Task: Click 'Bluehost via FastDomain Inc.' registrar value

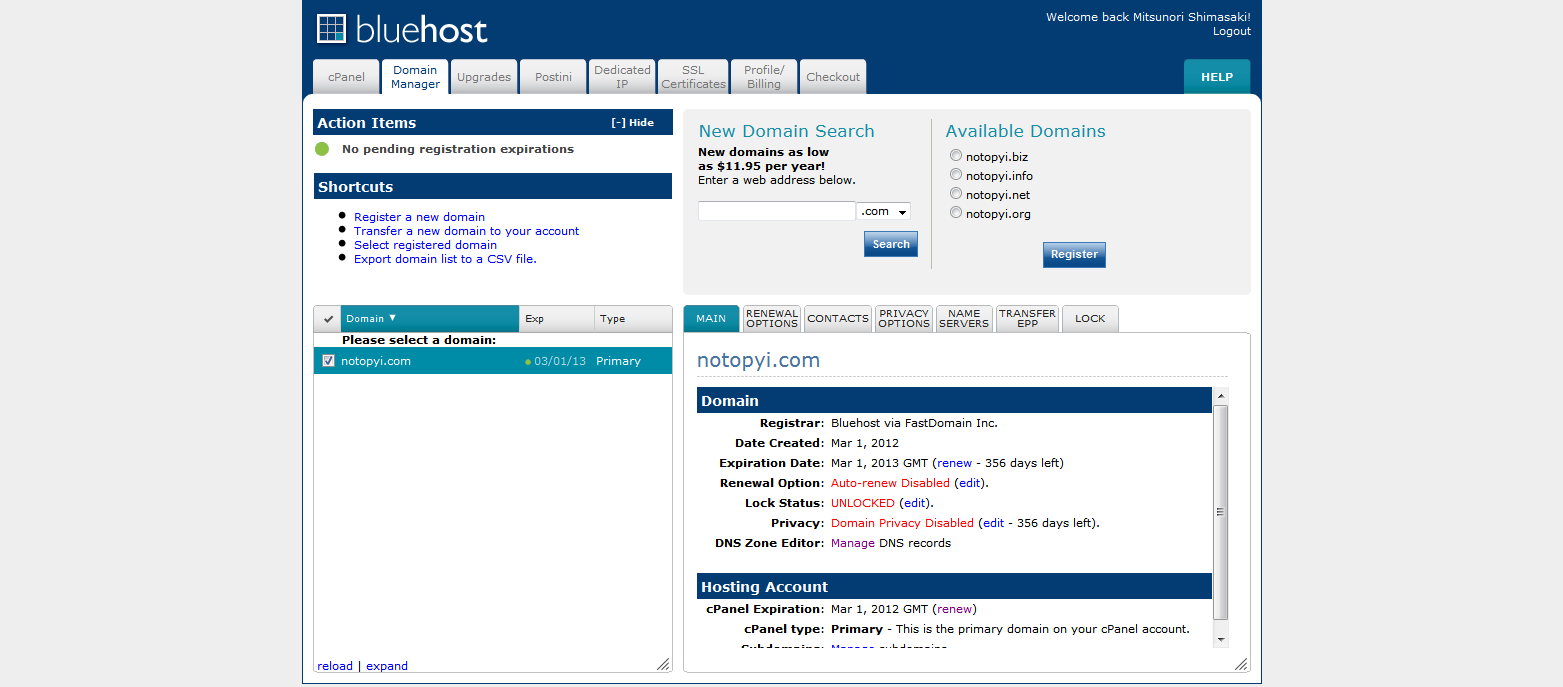Action: 914,423
